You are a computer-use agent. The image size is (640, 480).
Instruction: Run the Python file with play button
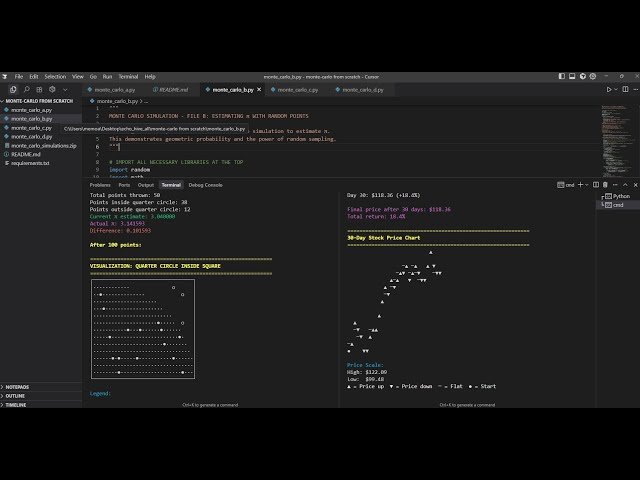tap(609, 89)
